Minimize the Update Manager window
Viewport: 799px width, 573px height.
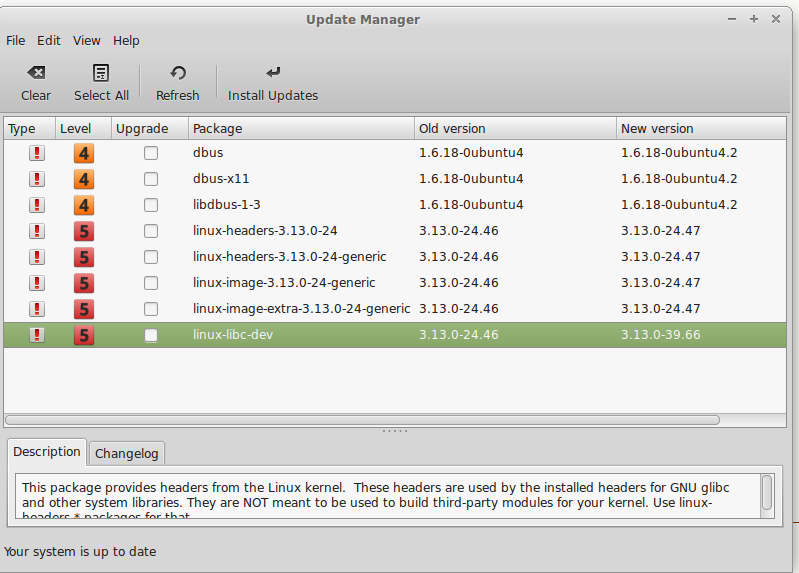[732, 19]
